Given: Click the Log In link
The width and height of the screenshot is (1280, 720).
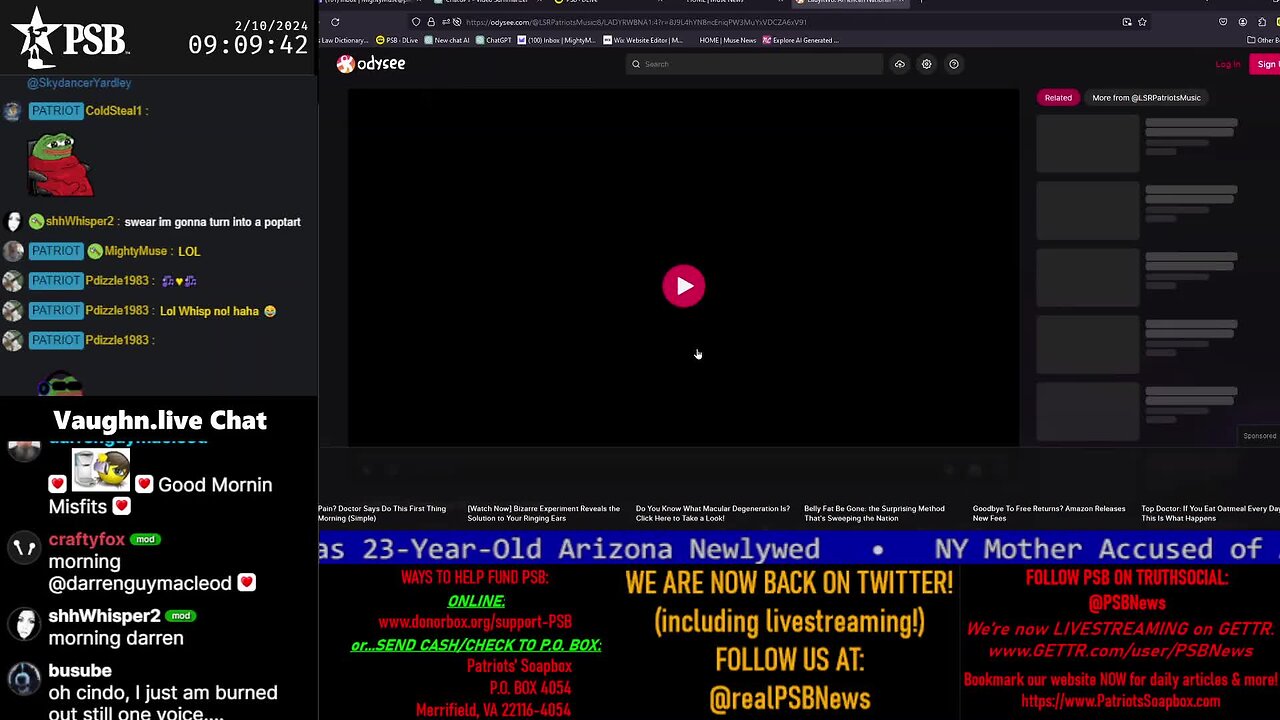Looking at the screenshot, I should coord(1228,64).
